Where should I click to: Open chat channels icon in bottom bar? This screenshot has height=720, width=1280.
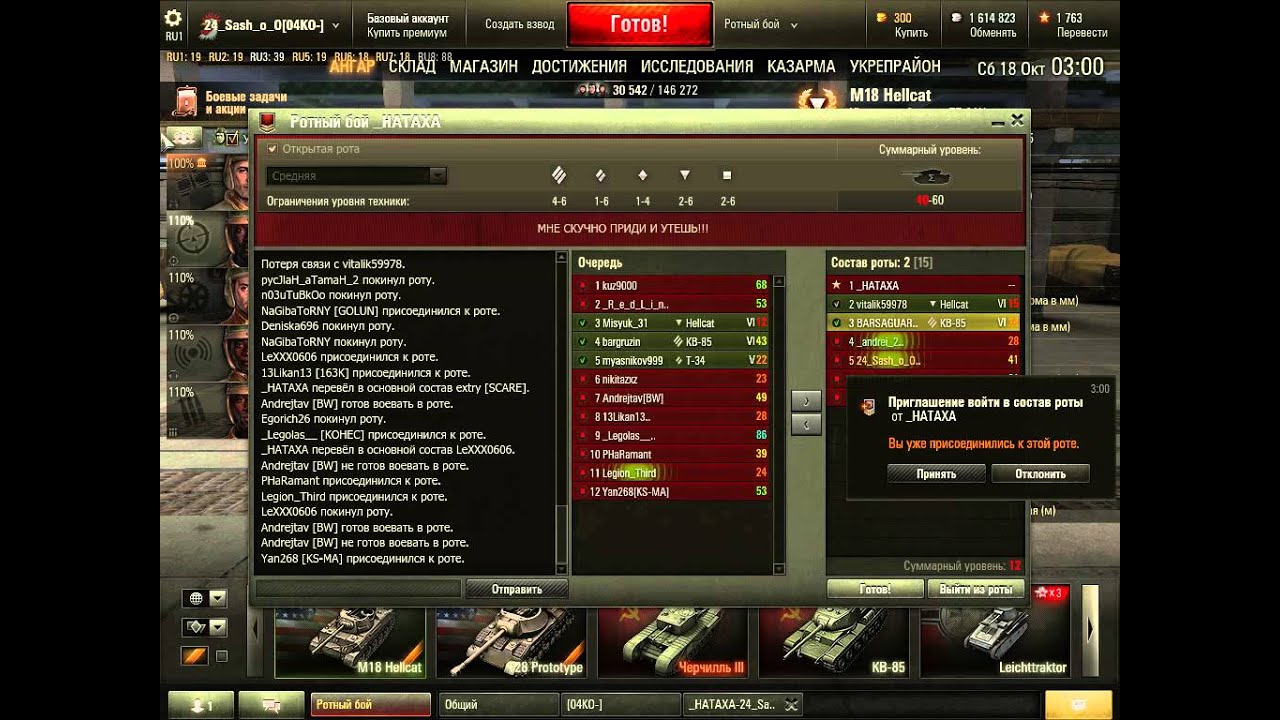[271, 705]
